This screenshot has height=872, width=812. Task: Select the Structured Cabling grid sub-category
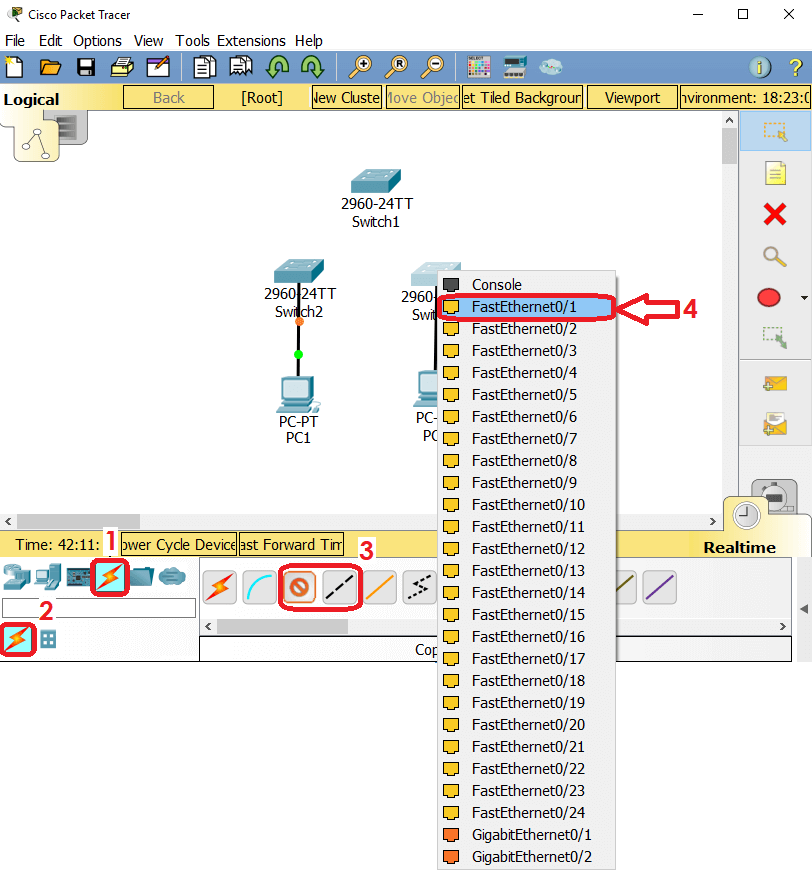[48, 640]
